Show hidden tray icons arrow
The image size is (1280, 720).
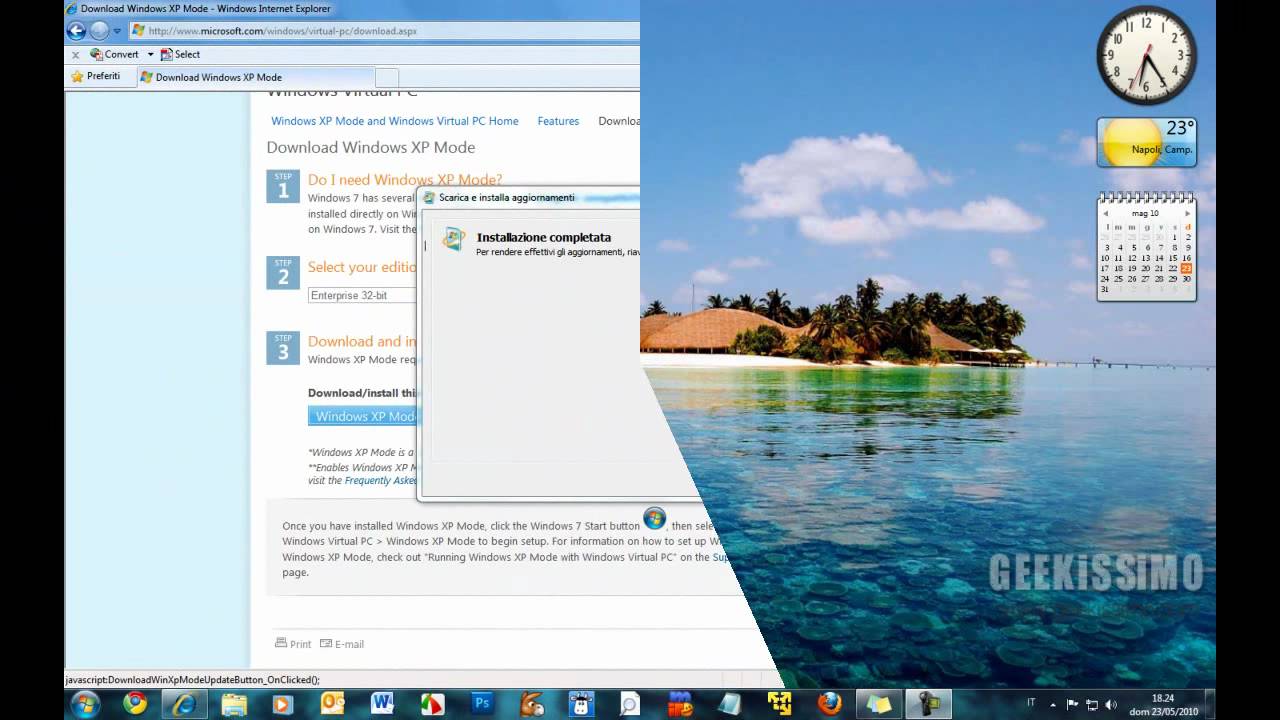click(1053, 704)
